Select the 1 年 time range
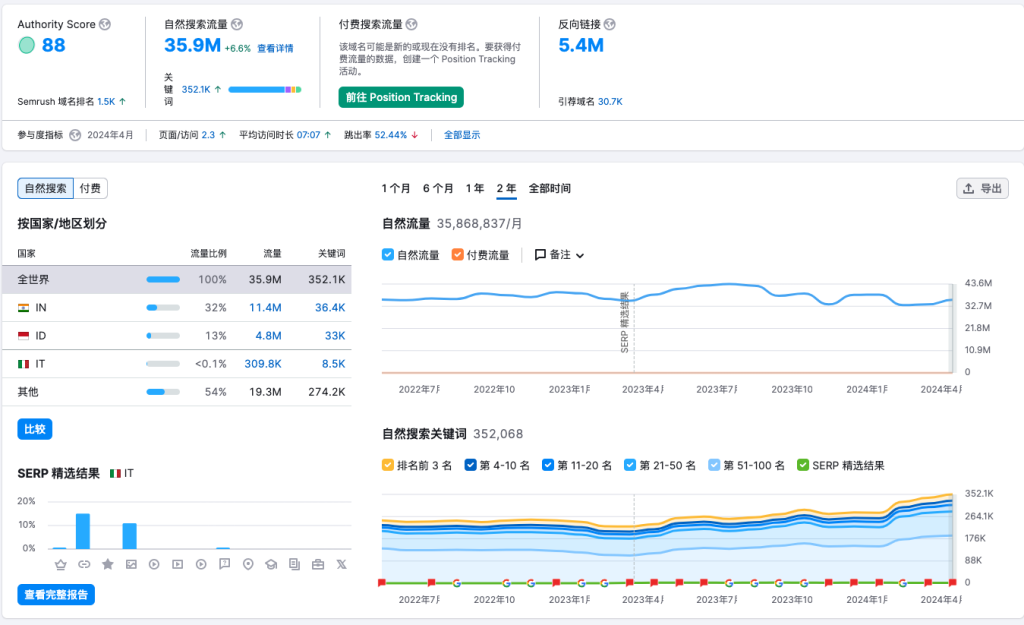This screenshot has width=1024, height=625. pyautogui.click(x=475, y=189)
